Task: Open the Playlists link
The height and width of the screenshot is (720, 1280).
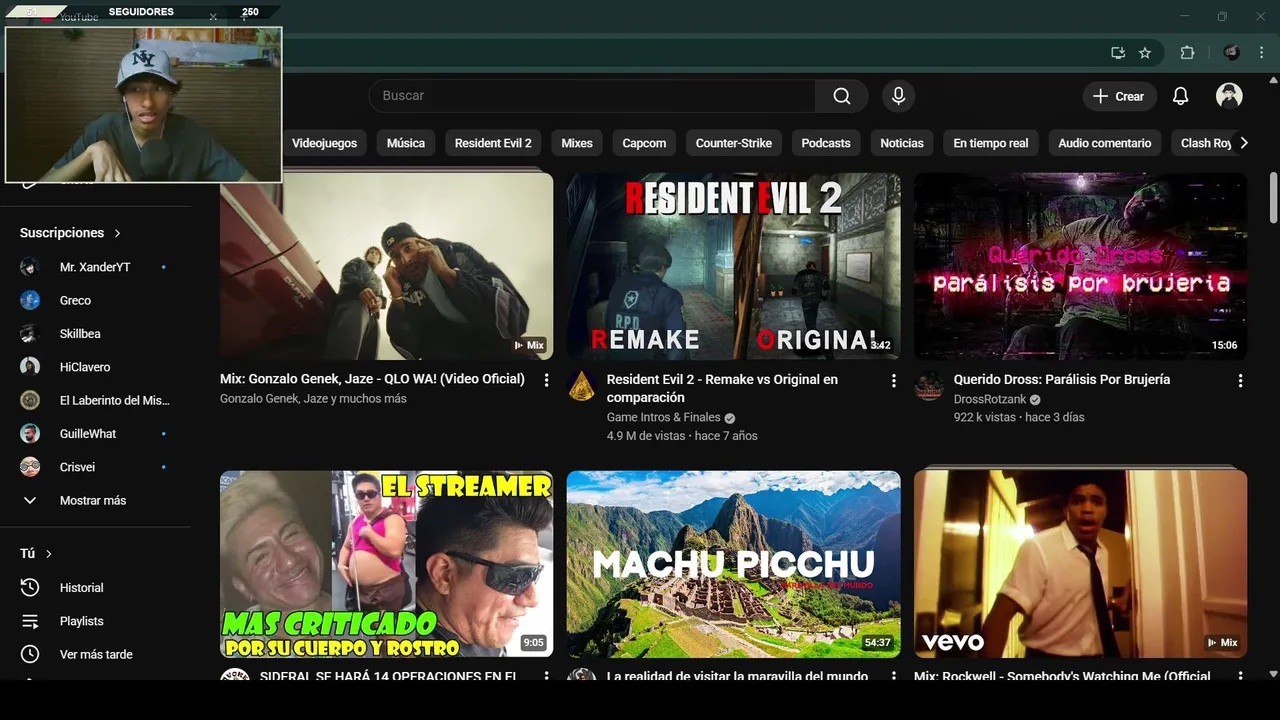Action: (x=81, y=621)
